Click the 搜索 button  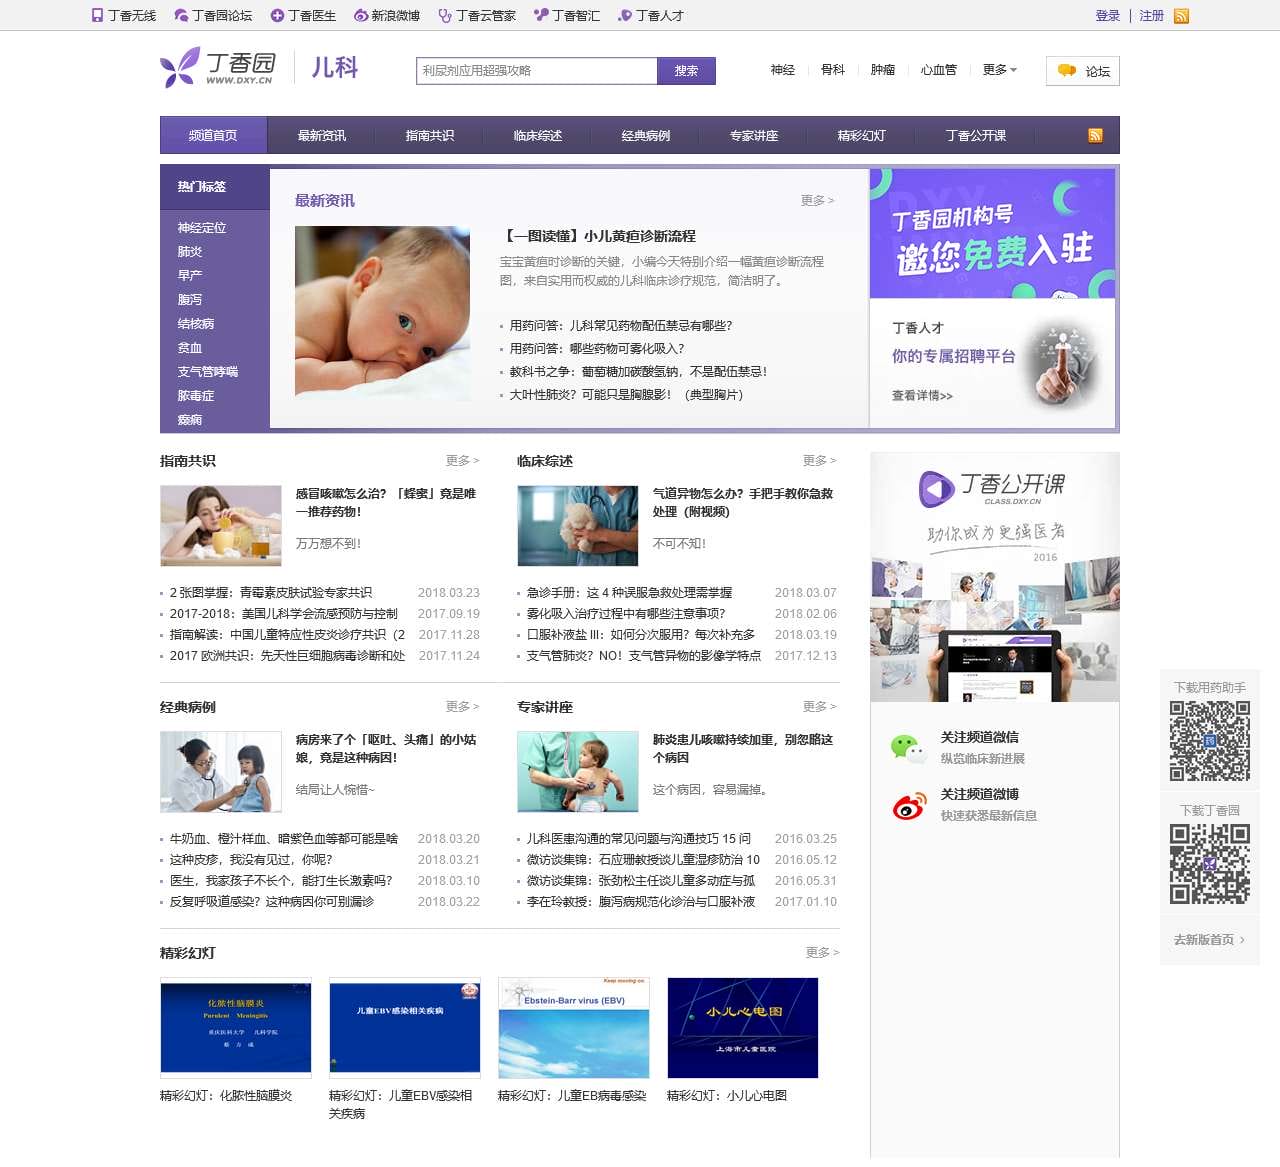tap(686, 71)
